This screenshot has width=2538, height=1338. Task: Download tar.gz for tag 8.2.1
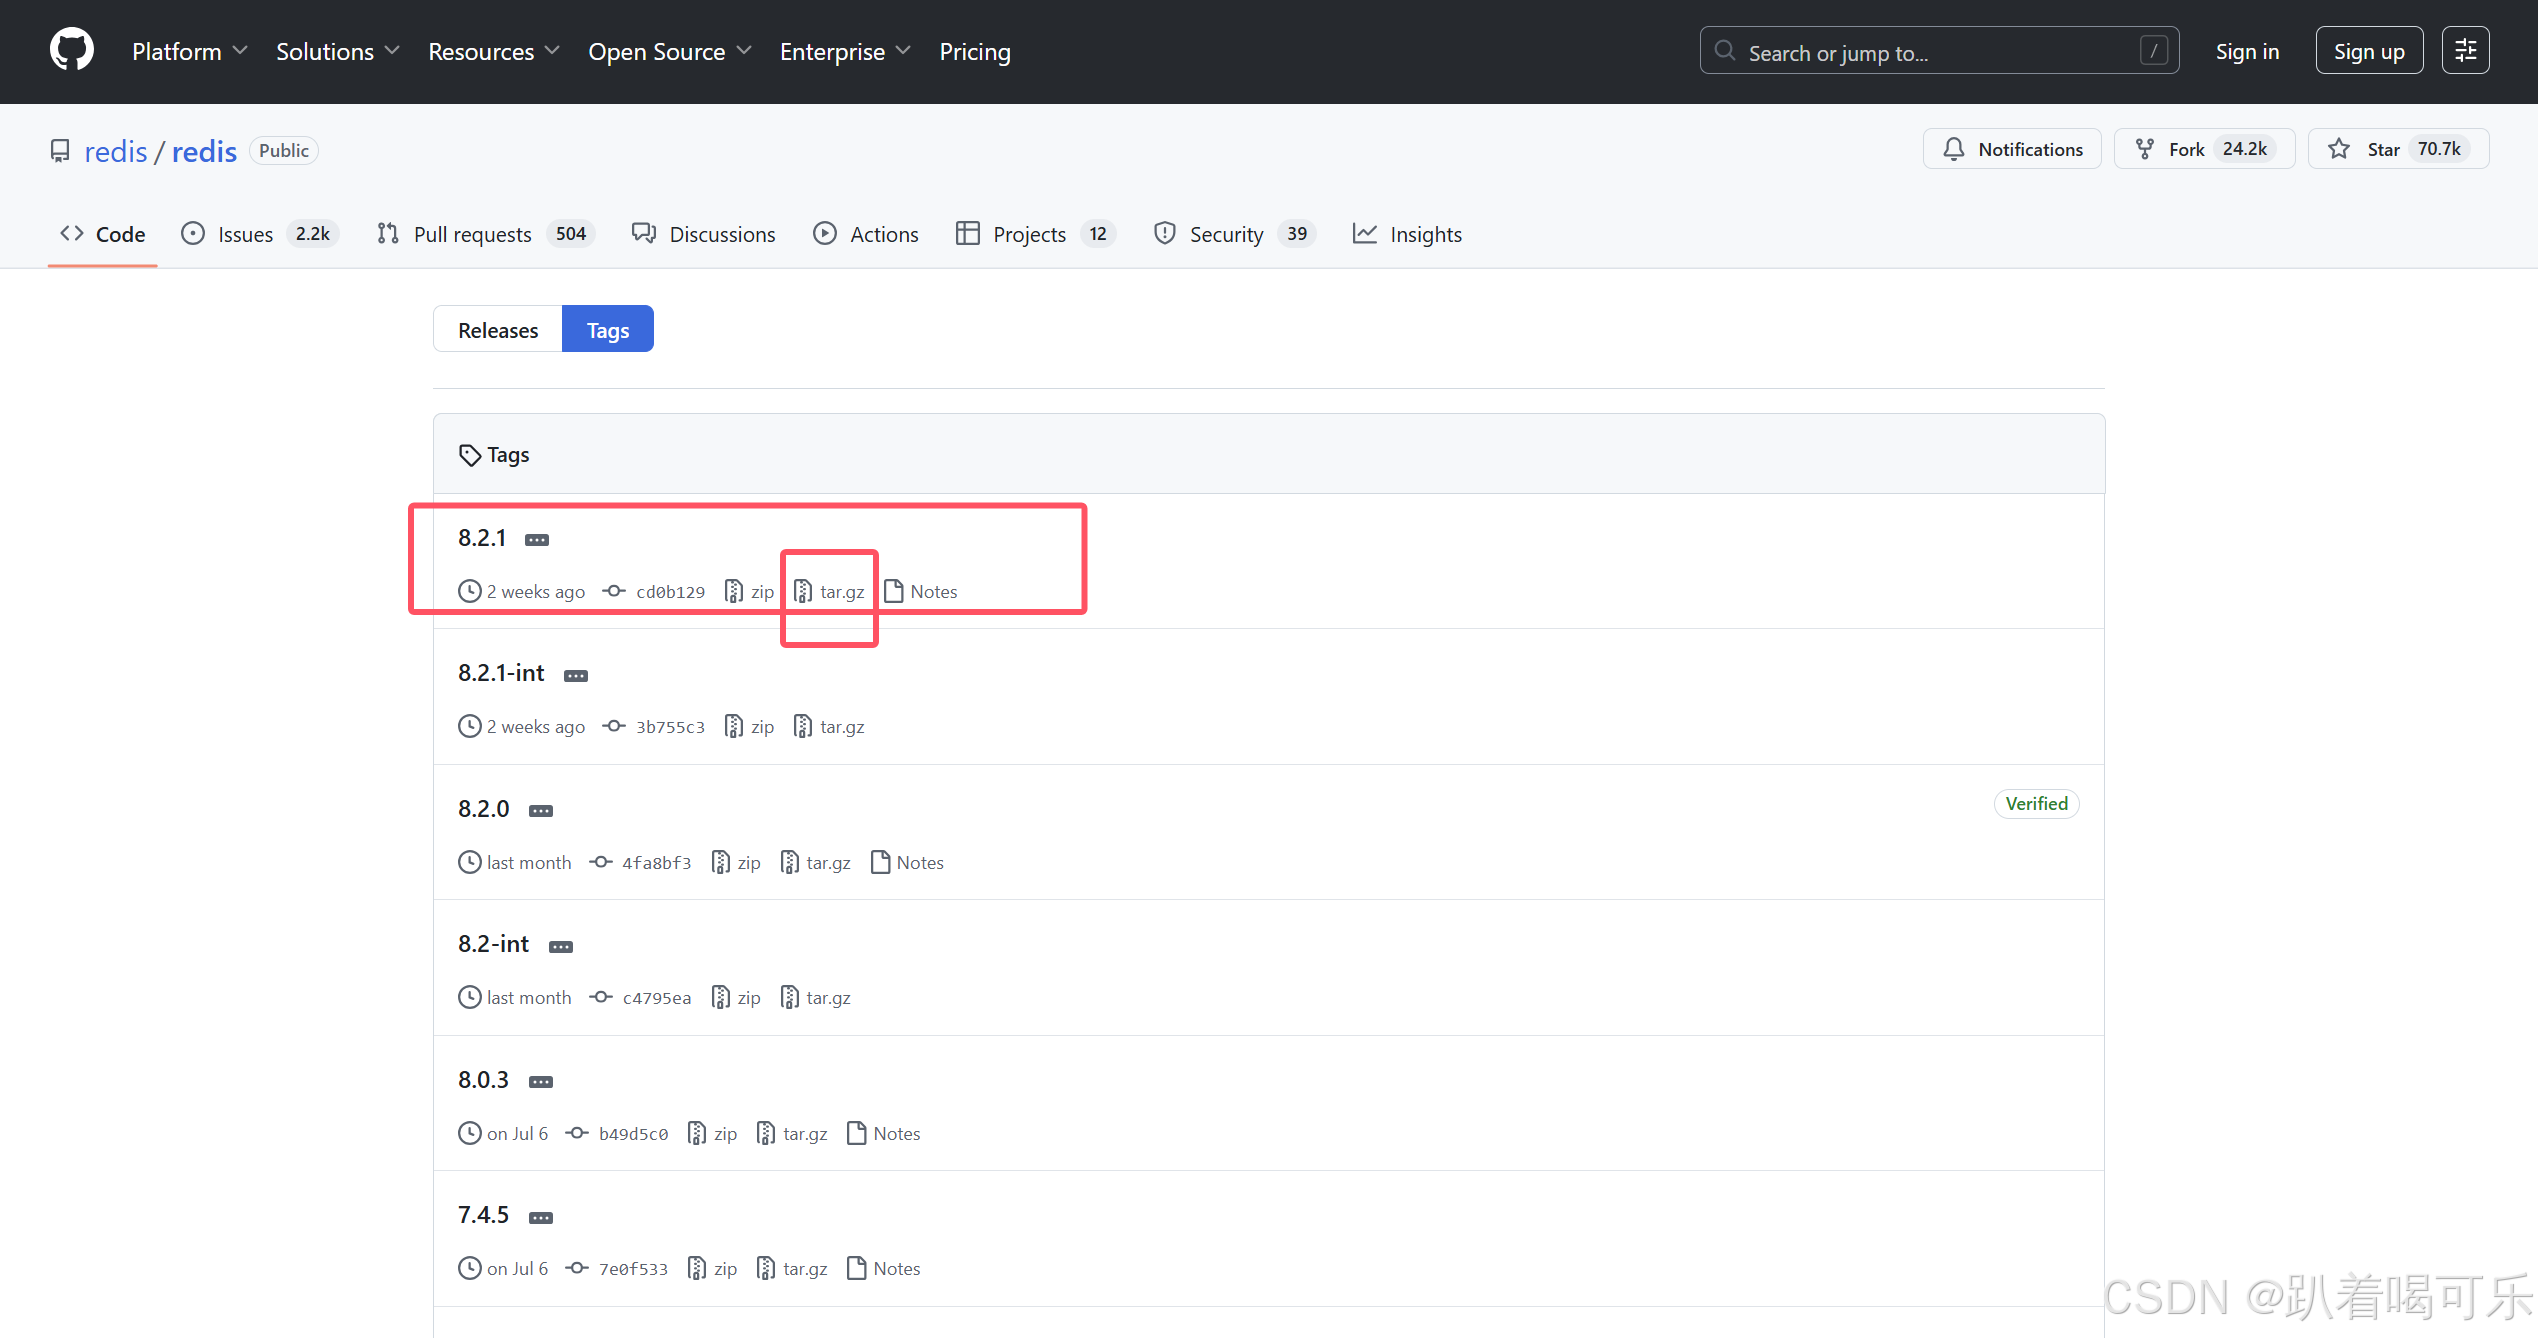[x=829, y=592]
